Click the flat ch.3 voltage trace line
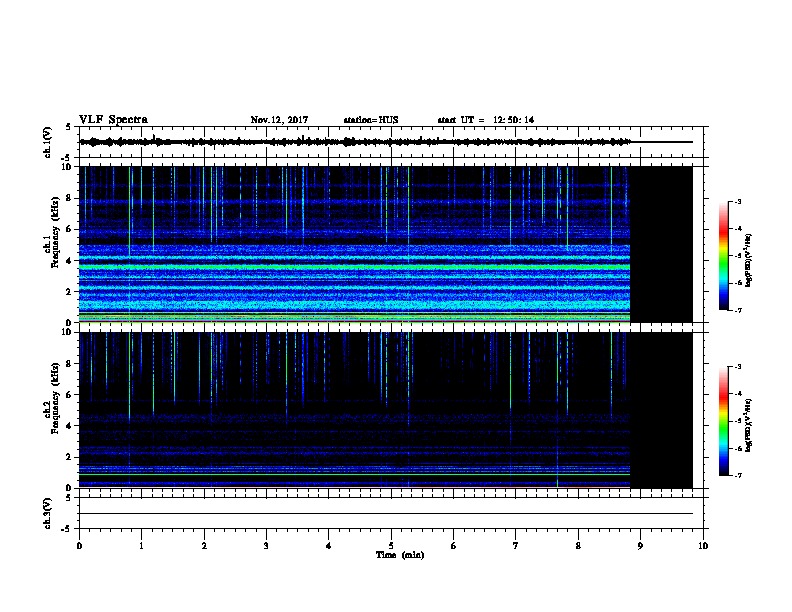 [386, 514]
